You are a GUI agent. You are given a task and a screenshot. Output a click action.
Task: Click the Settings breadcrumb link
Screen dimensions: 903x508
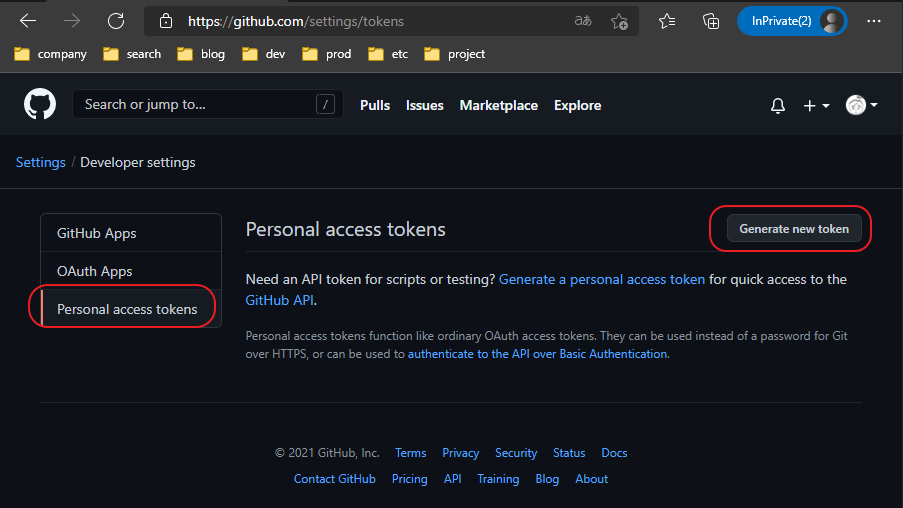41,162
